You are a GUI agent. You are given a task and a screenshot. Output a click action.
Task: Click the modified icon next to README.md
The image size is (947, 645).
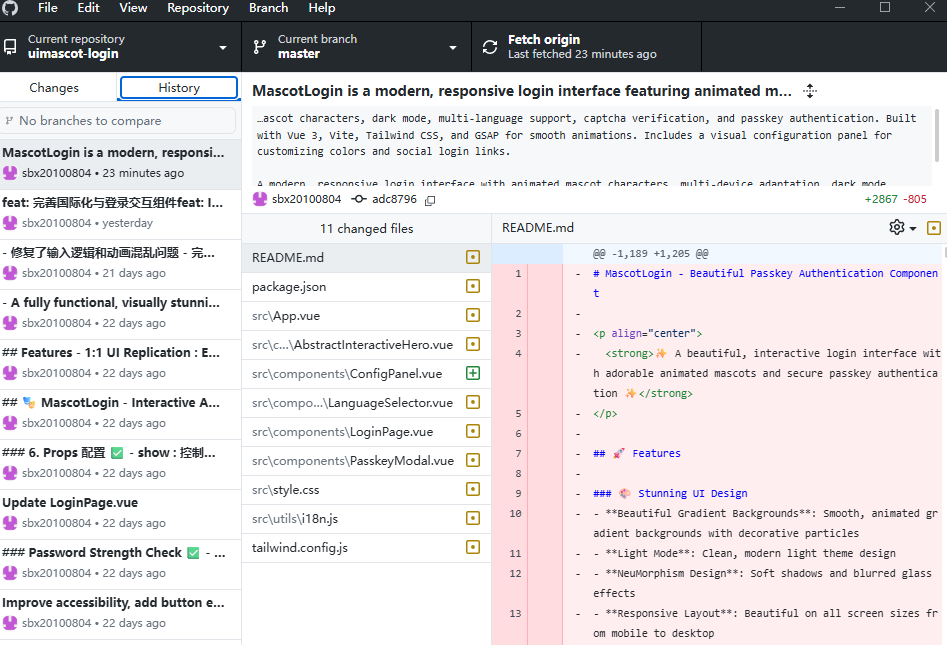pyautogui.click(x=473, y=257)
